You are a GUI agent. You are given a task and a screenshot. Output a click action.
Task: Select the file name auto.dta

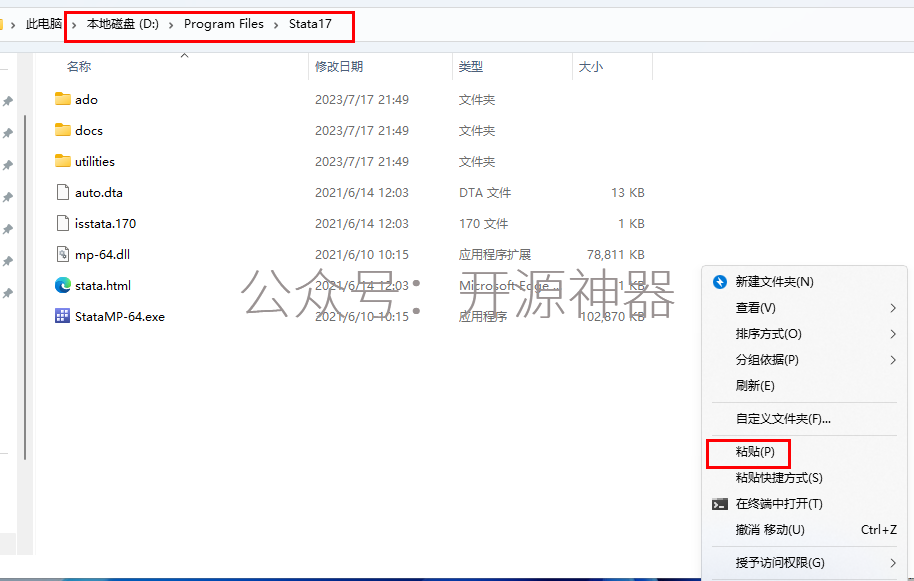[99, 192]
